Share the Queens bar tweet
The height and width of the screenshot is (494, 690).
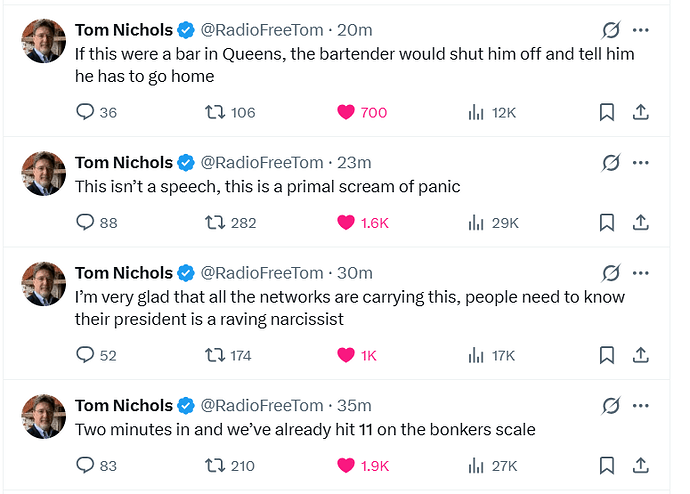[641, 112]
